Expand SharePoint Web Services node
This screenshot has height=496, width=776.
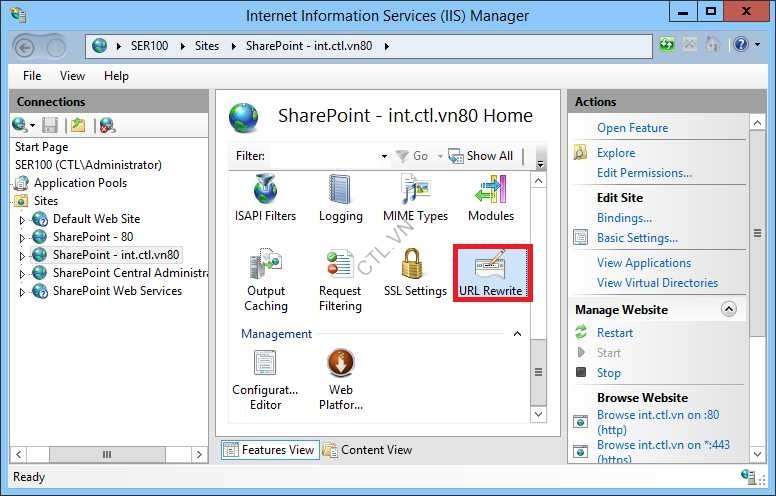[x=22, y=292]
